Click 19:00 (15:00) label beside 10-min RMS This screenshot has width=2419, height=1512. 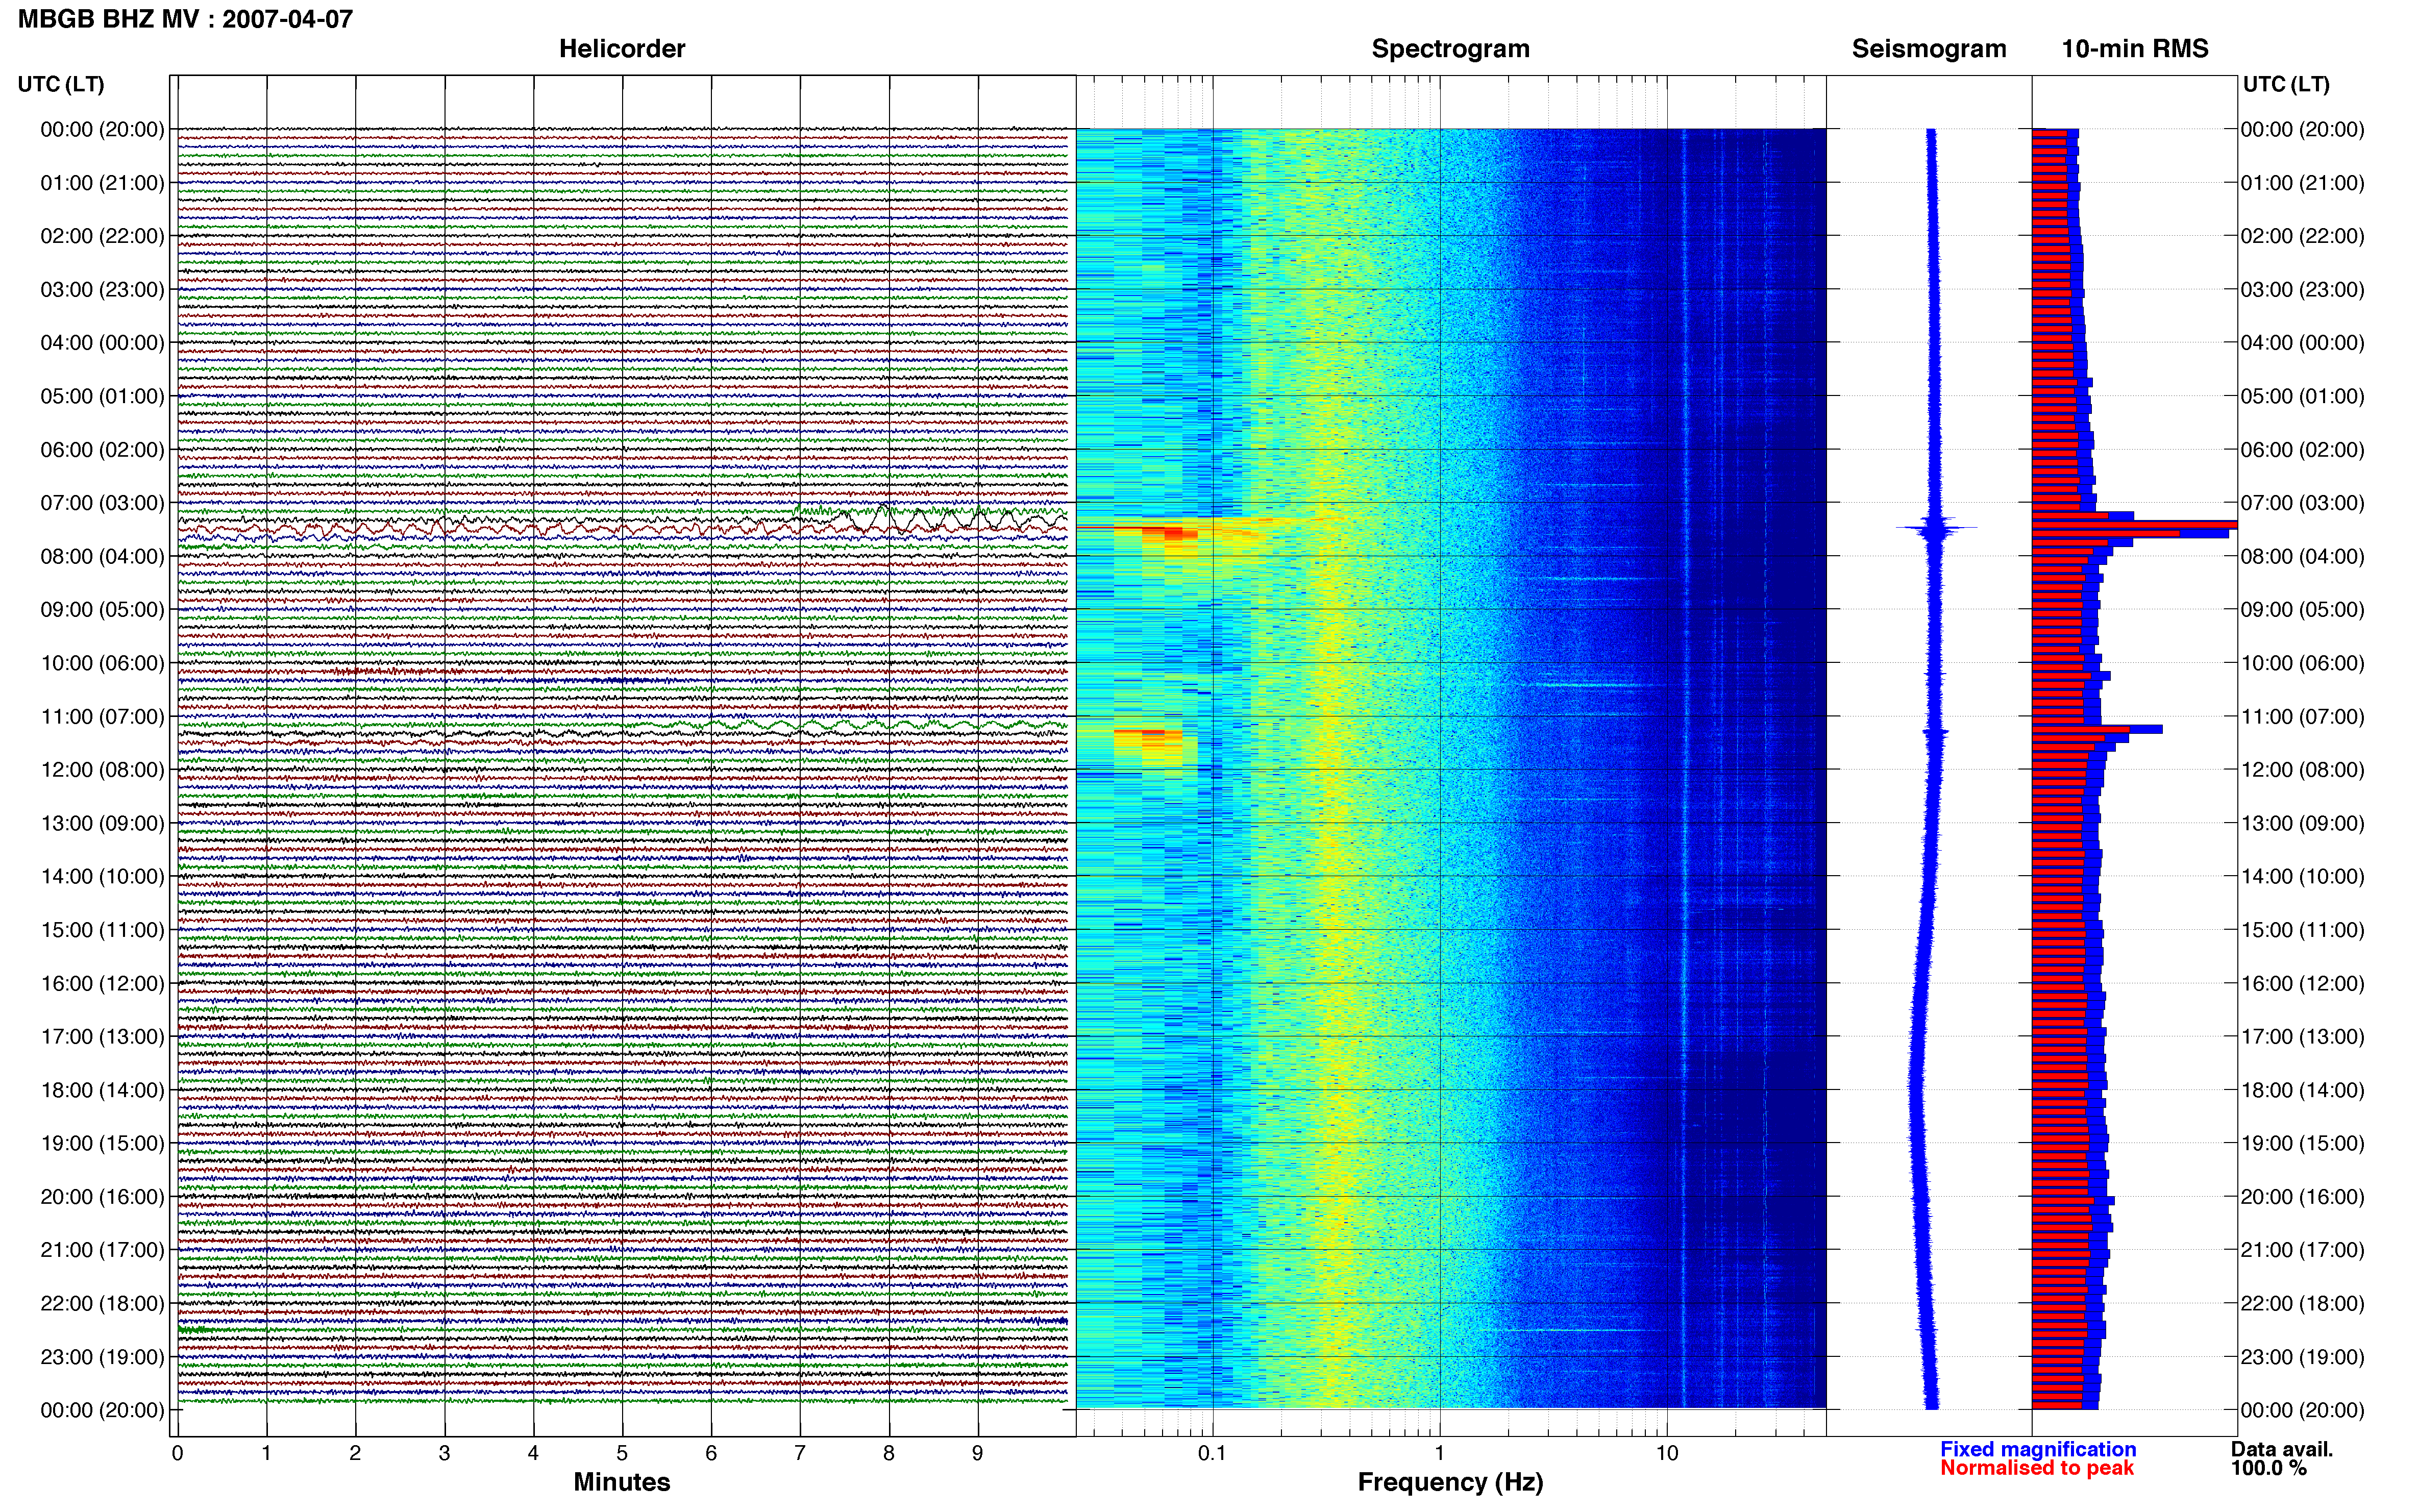pos(2302,1143)
